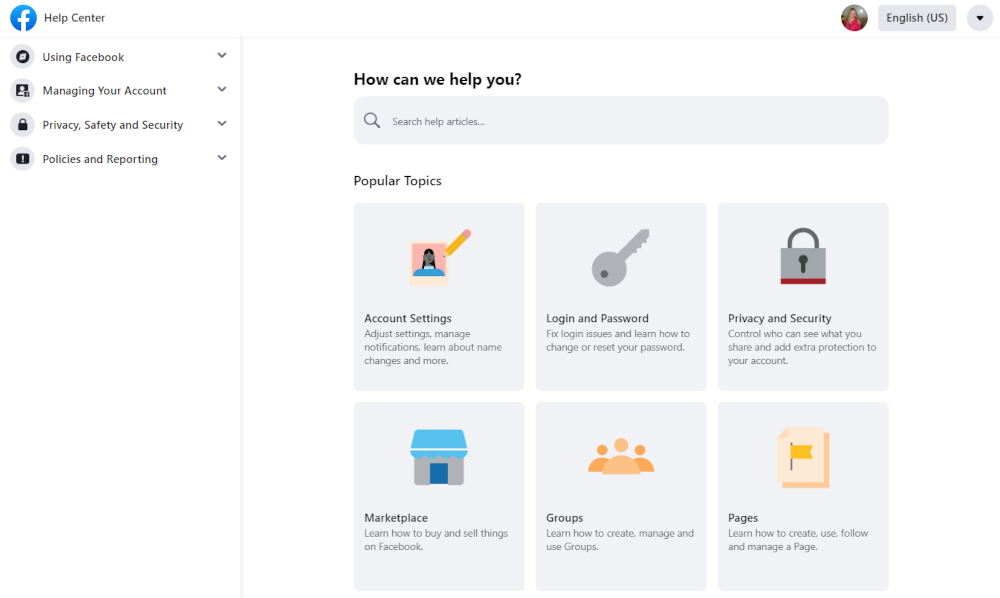Screen dimensions: 1000x598
Task: Open the English (US) language selector
Action: point(916,18)
